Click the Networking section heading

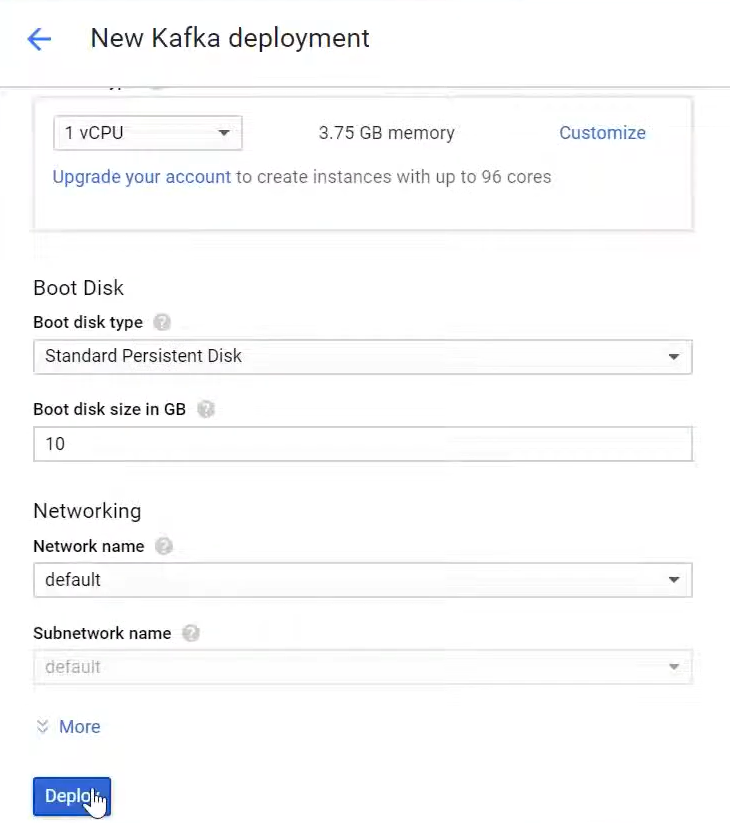(x=87, y=511)
